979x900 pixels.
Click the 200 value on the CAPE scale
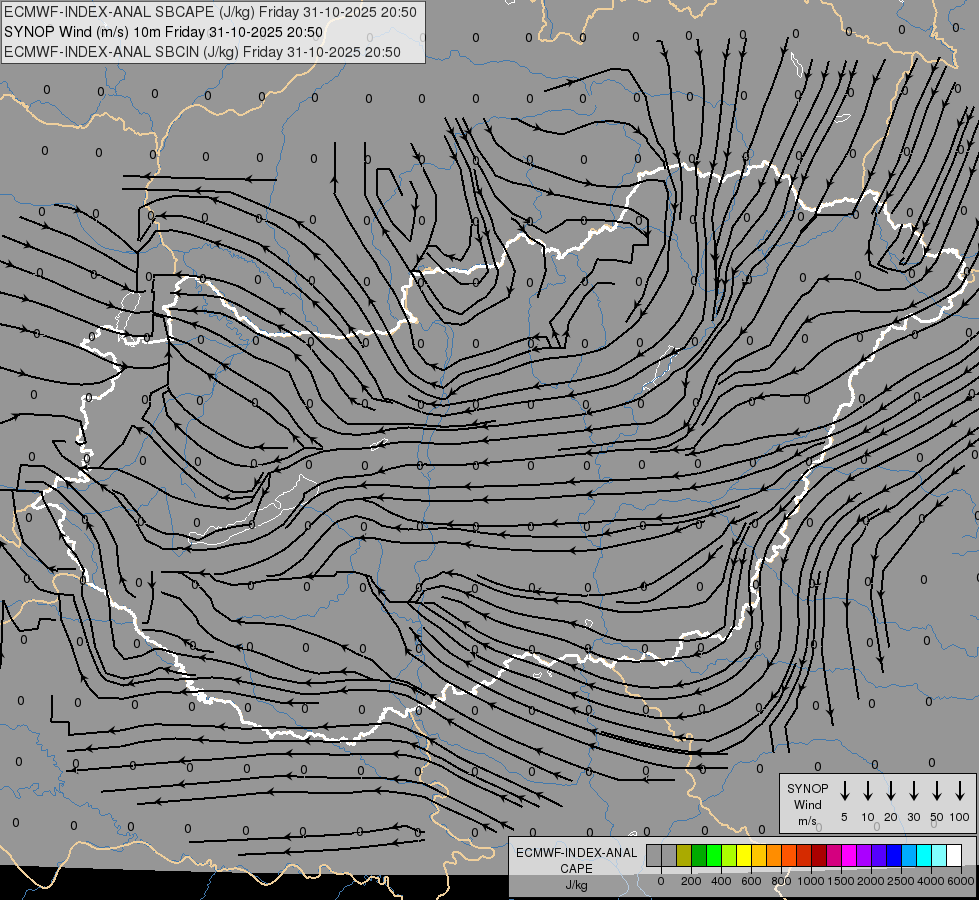point(691,881)
